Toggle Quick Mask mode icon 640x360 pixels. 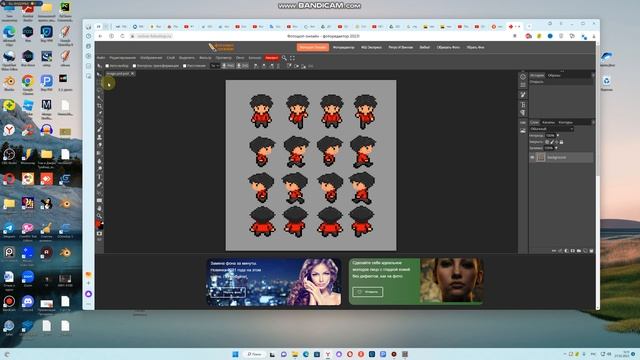(99, 233)
